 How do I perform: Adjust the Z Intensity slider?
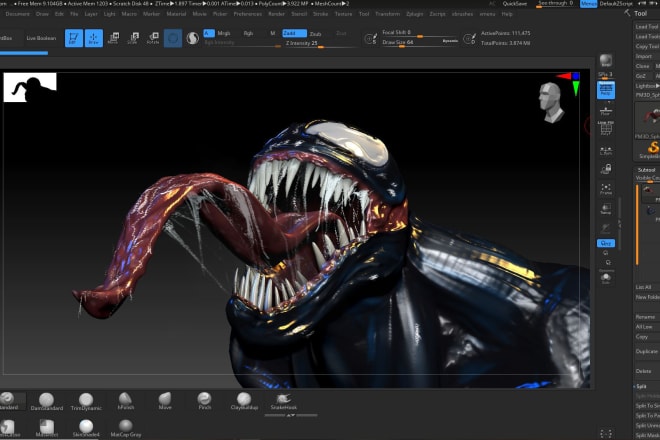[320, 43]
